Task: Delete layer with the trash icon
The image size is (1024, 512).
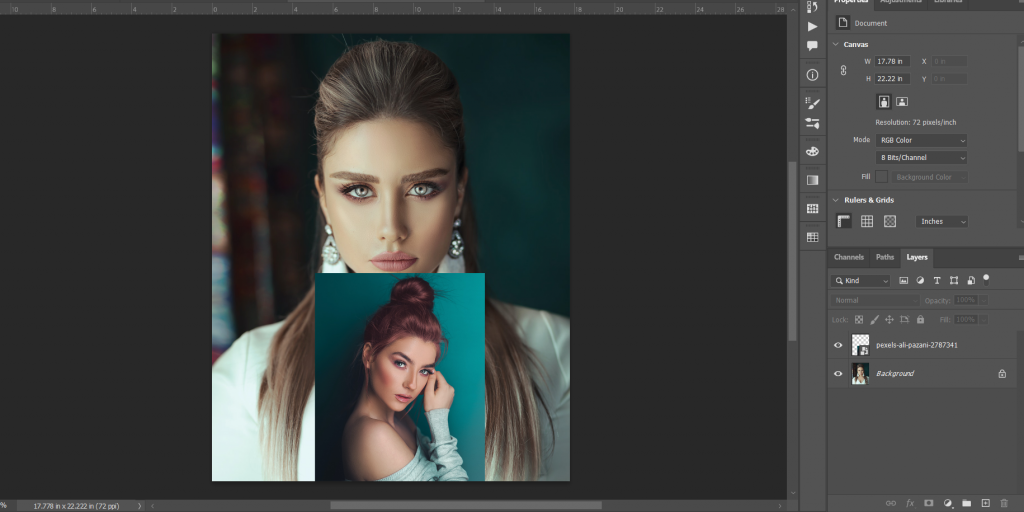Action: [1004, 504]
